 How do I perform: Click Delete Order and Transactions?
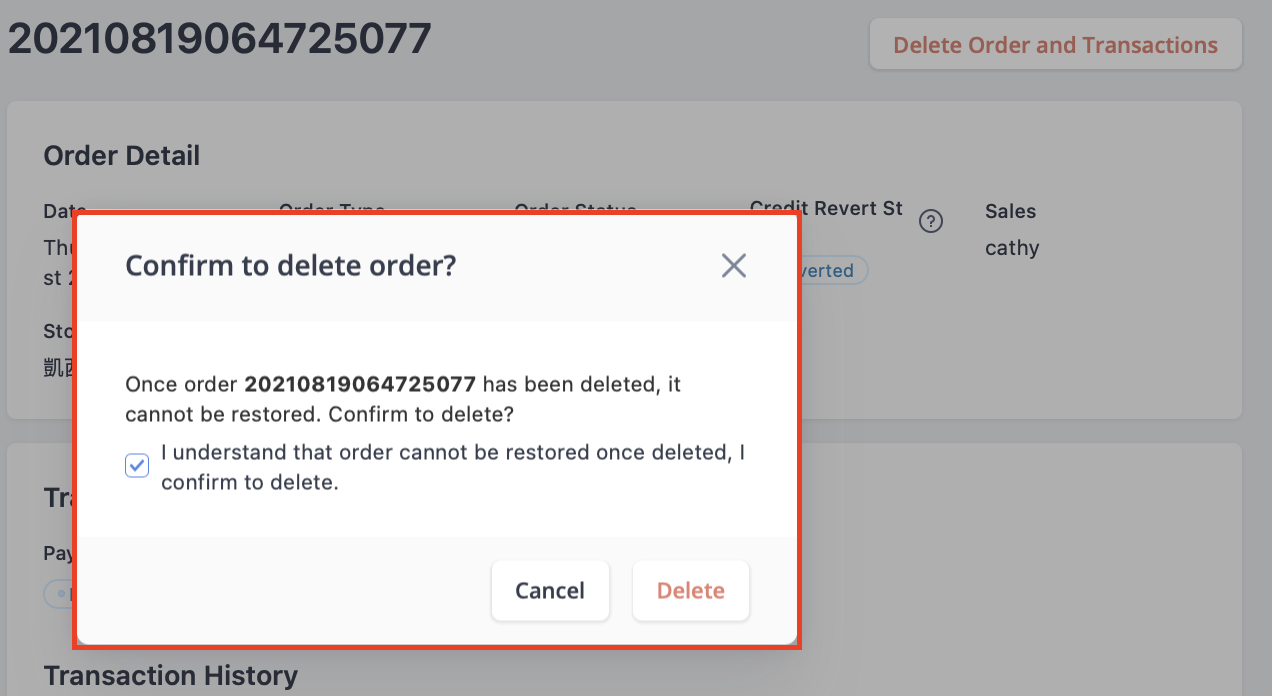(1055, 44)
